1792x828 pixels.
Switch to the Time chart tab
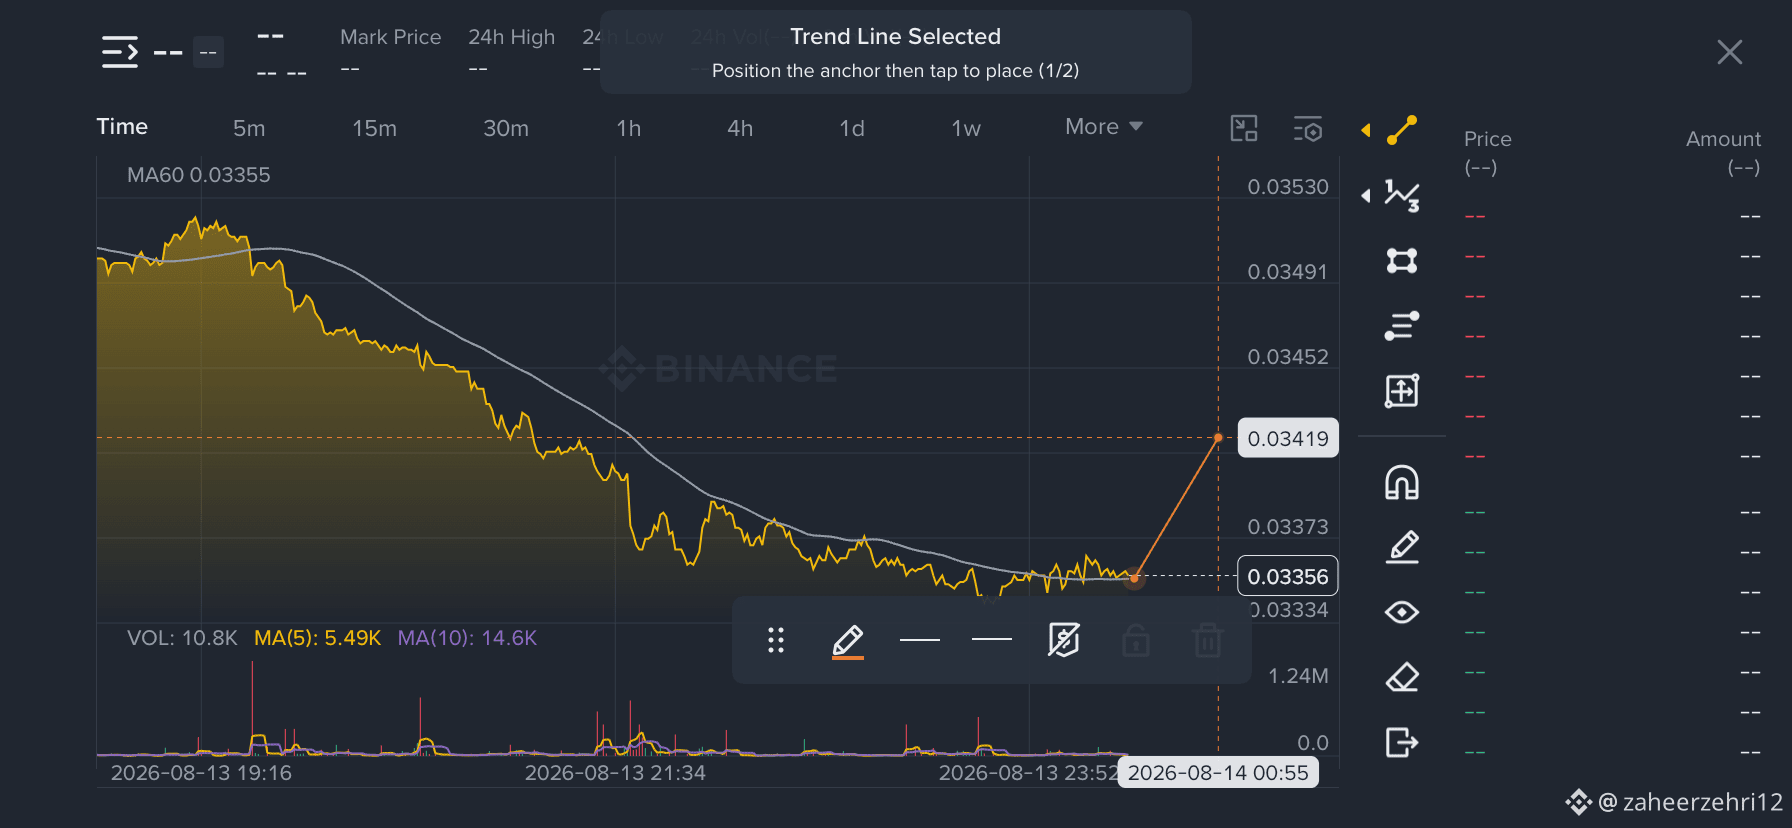(122, 127)
